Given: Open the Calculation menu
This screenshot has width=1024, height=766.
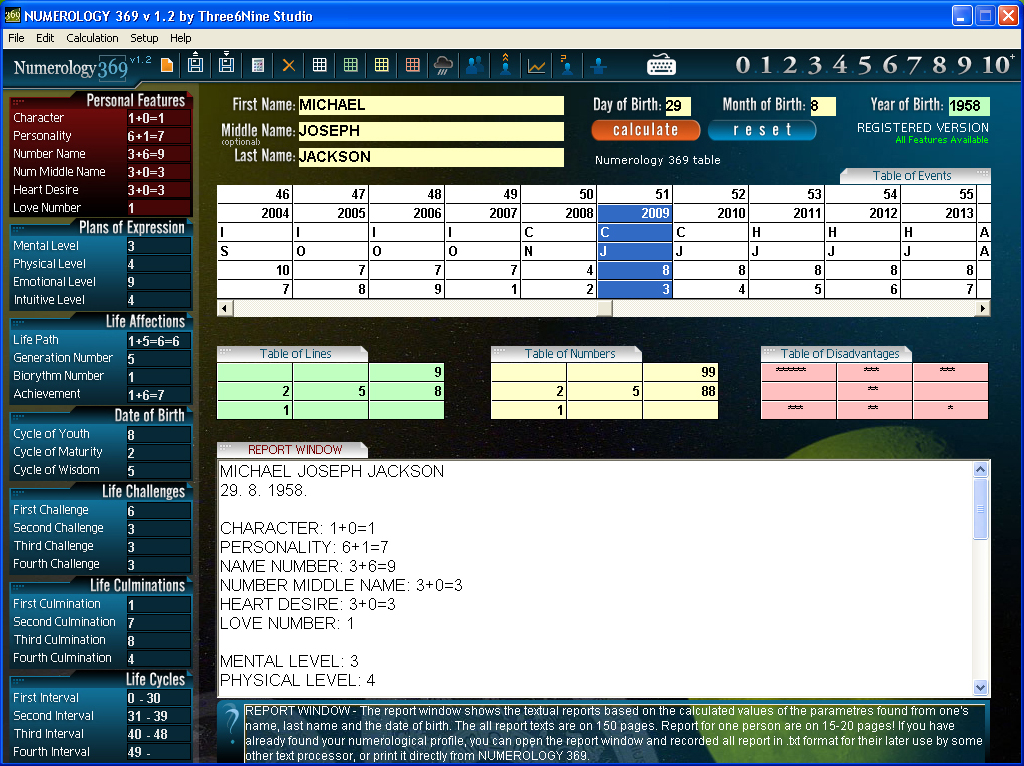Looking at the screenshot, I should 92,38.
